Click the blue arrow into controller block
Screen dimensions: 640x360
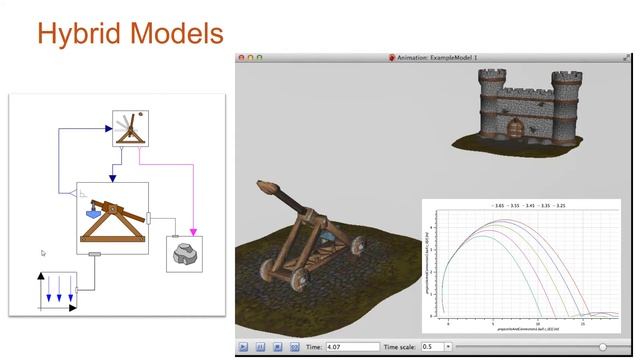point(108,129)
